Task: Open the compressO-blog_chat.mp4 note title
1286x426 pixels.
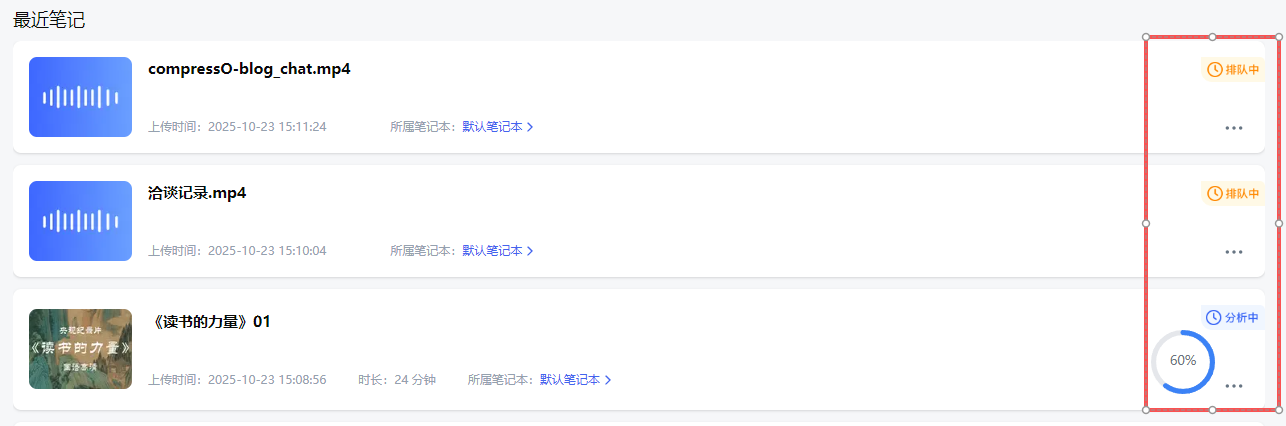Action: coord(249,69)
